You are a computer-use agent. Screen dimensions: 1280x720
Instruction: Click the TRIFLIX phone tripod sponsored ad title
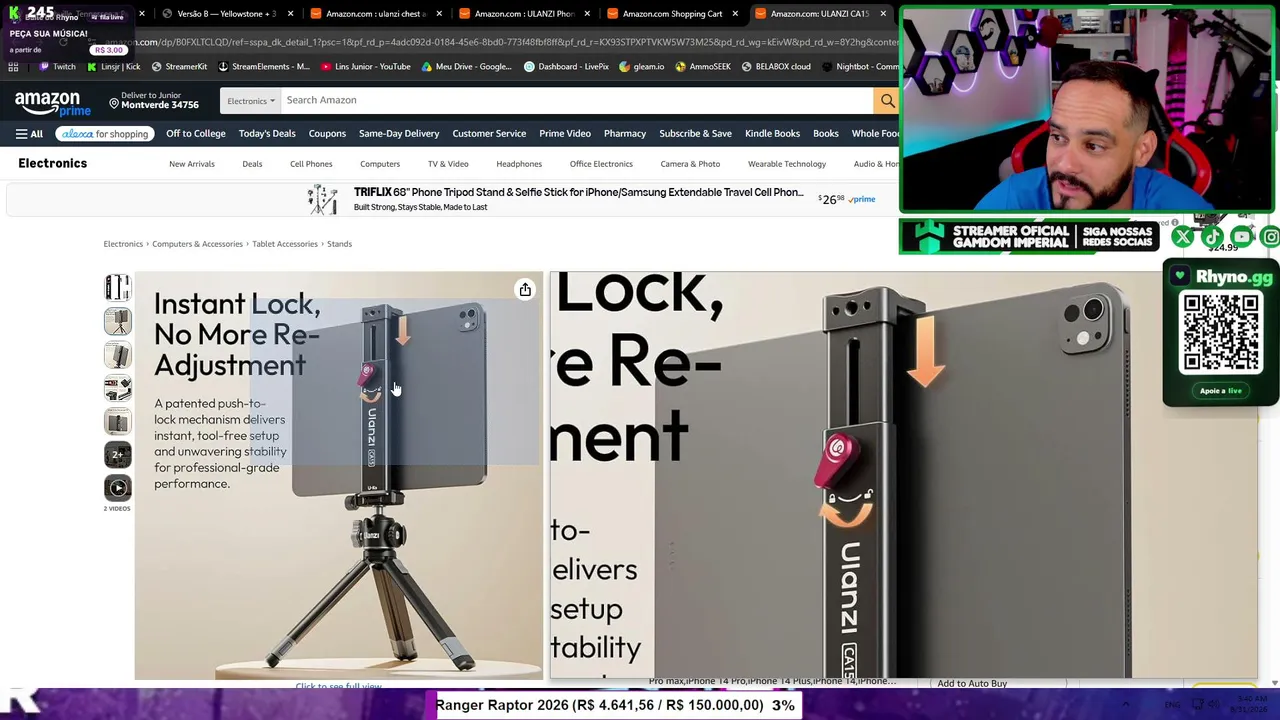coord(579,192)
